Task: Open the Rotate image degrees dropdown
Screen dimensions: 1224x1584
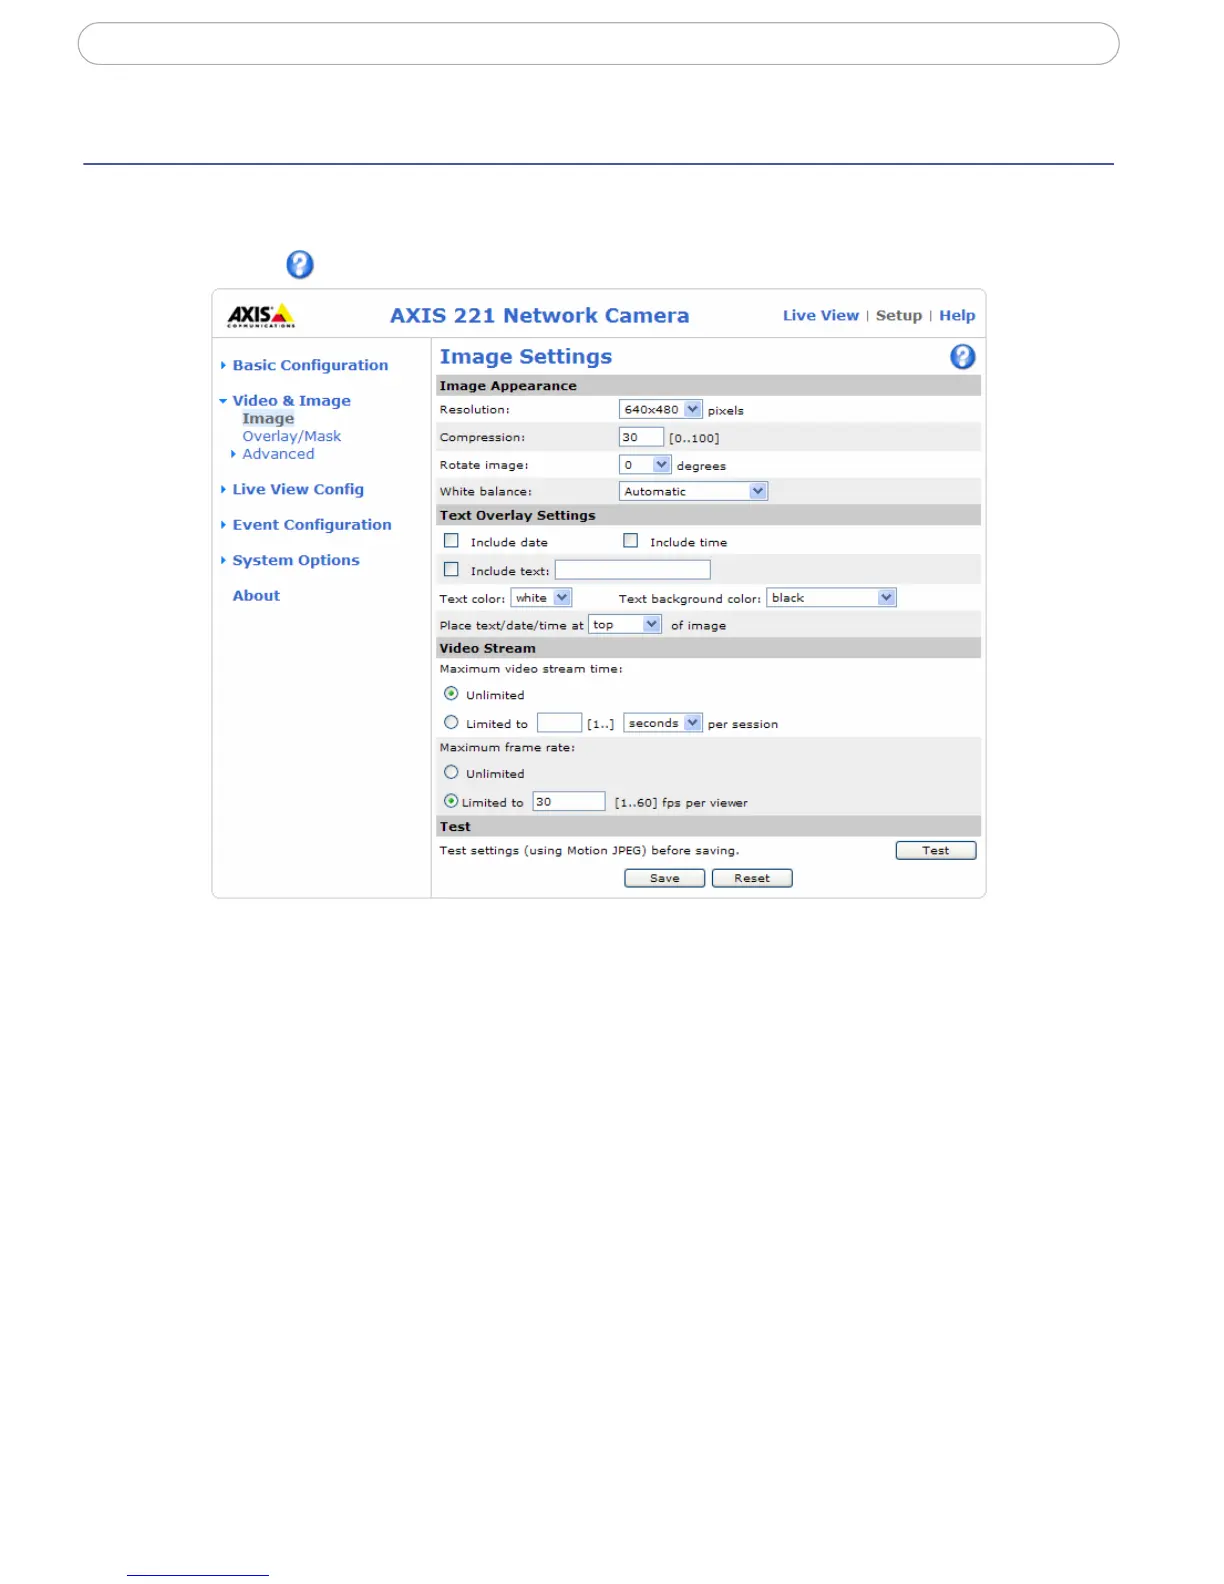Action: click(x=645, y=465)
